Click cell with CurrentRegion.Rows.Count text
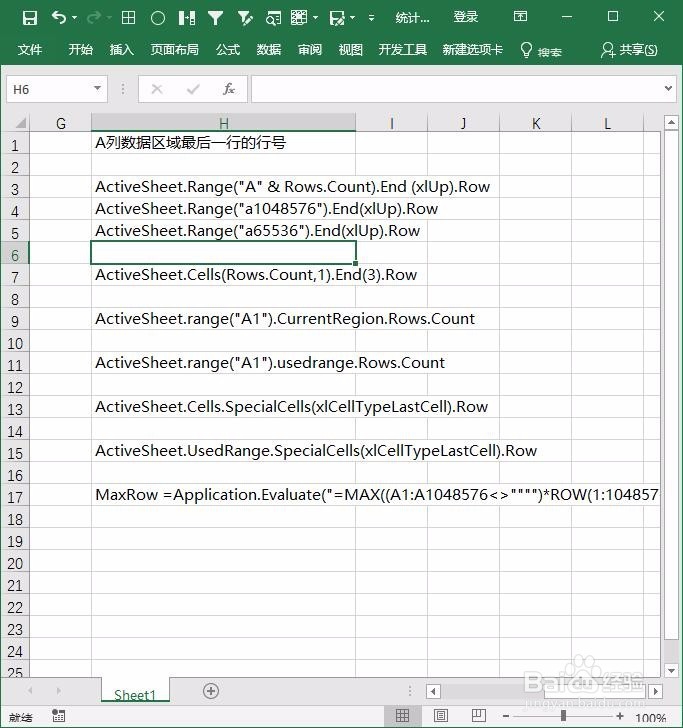 [224, 319]
